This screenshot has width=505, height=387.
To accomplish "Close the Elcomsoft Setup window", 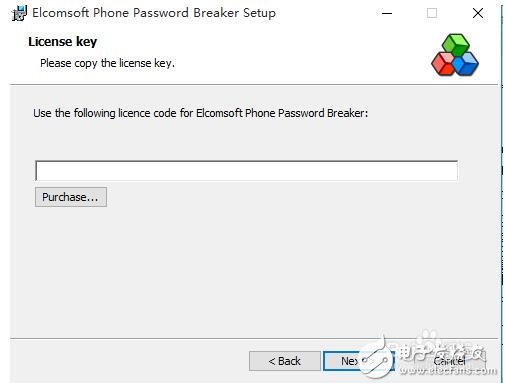I will click(478, 13).
